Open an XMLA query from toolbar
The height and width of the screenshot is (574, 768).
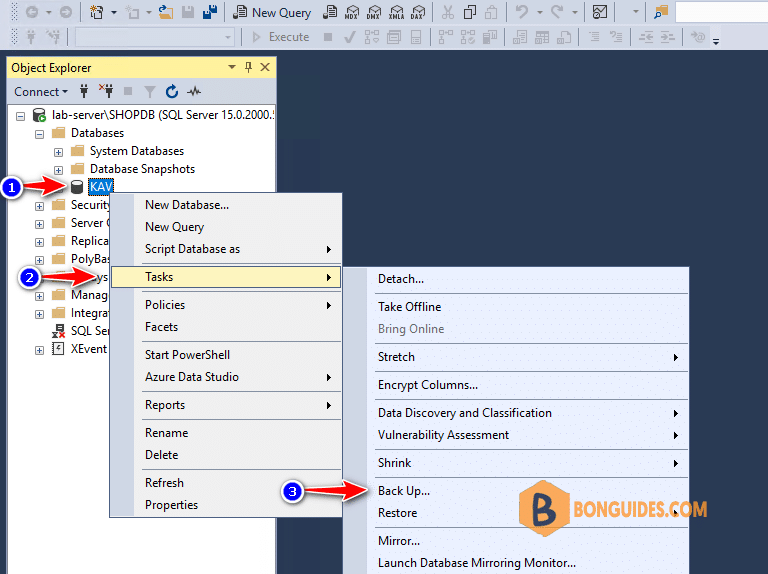(x=396, y=12)
